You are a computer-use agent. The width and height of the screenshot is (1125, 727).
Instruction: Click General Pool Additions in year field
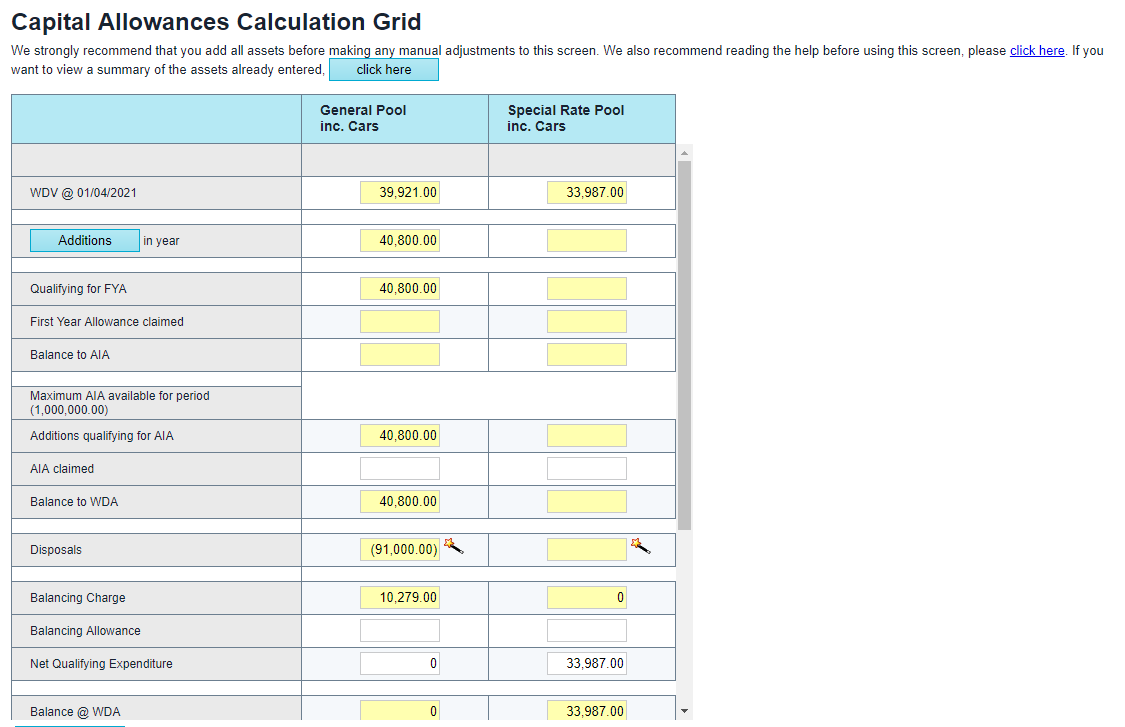tap(400, 241)
